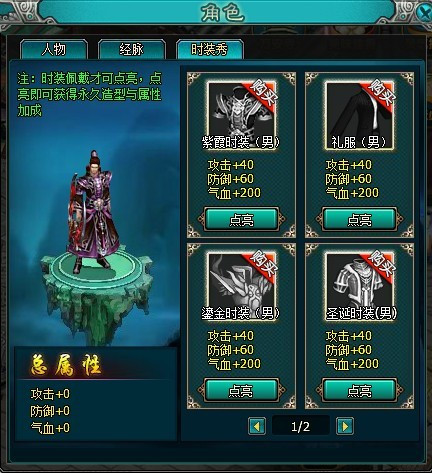Go to the next costume page arrow
The height and width of the screenshot is (473, 432).
tap(345, 426)
